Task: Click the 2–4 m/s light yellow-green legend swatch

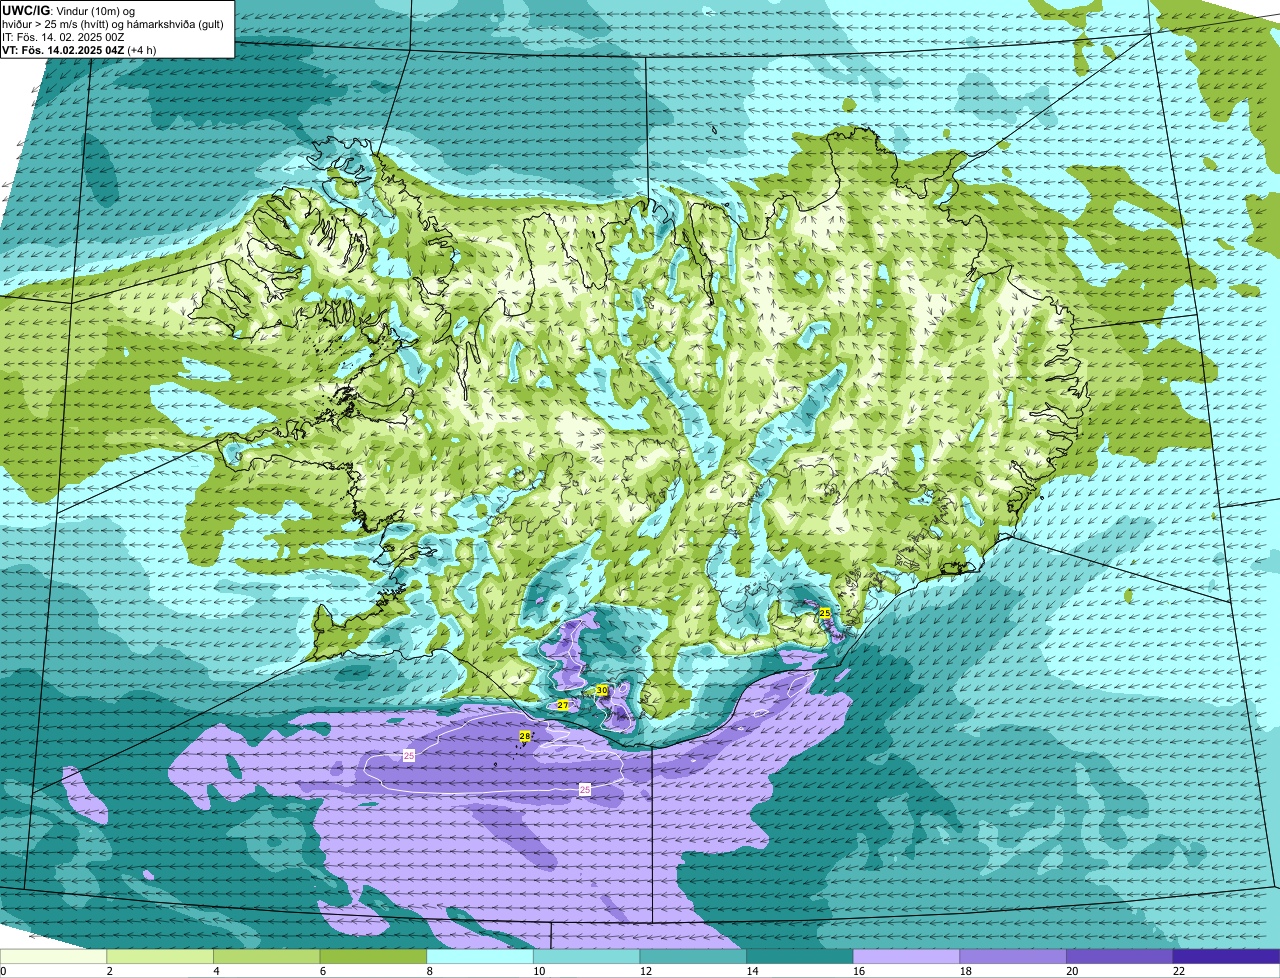Action: point(160,956)
